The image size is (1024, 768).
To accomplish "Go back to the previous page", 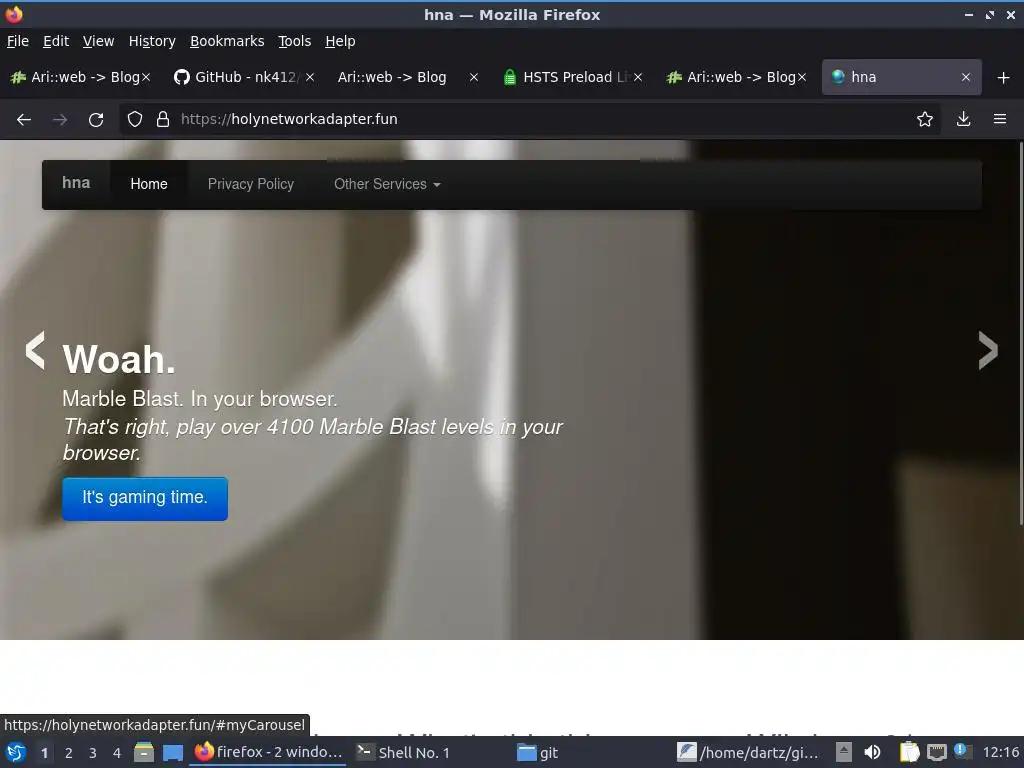I will [x=24, y=120].
